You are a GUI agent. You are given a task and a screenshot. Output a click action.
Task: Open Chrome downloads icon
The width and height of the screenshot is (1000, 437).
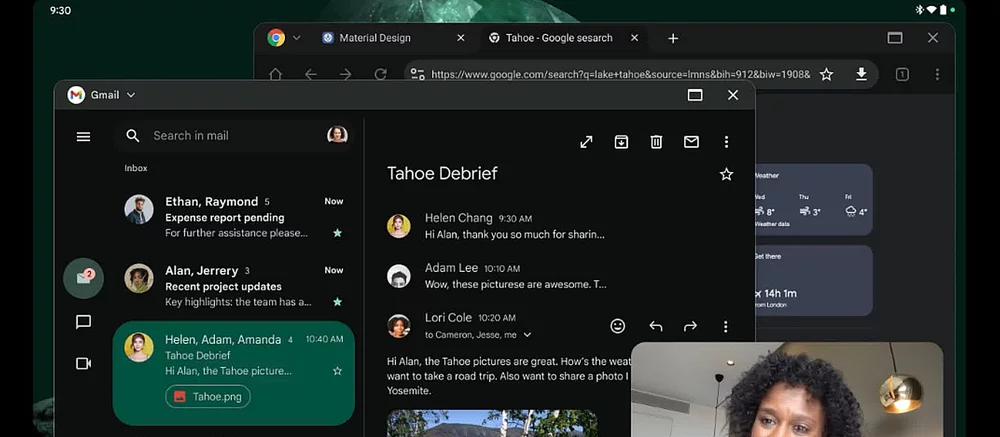[x=861, y=75]
